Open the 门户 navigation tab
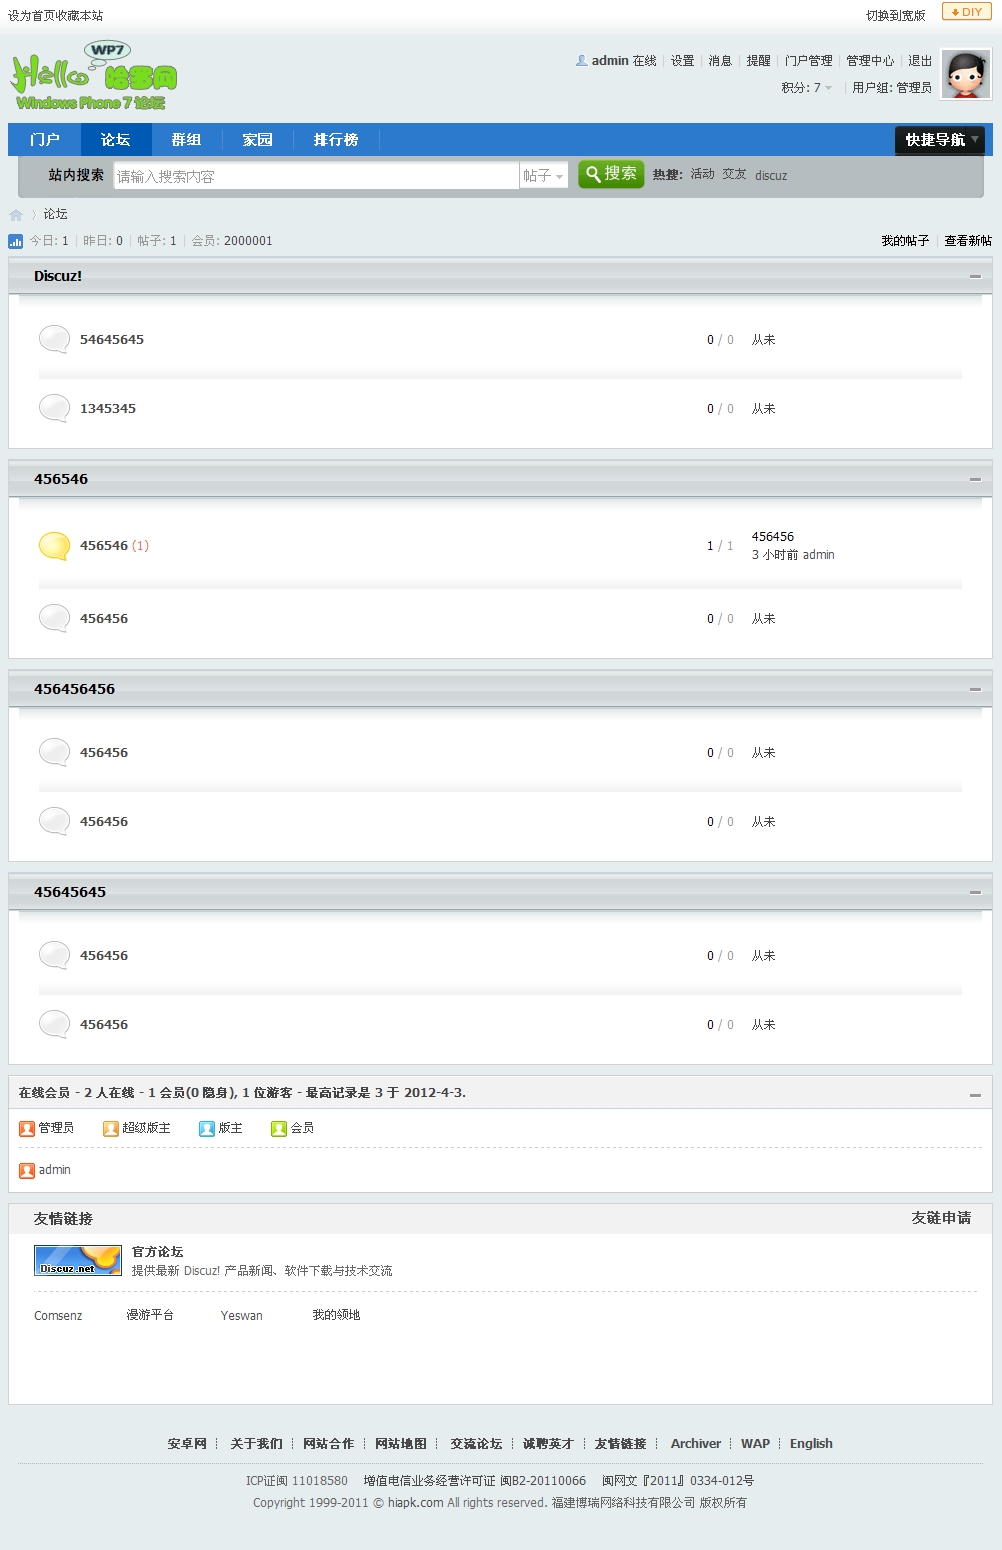This screenshot has width=1002, height=1550. tap(45, 140)
